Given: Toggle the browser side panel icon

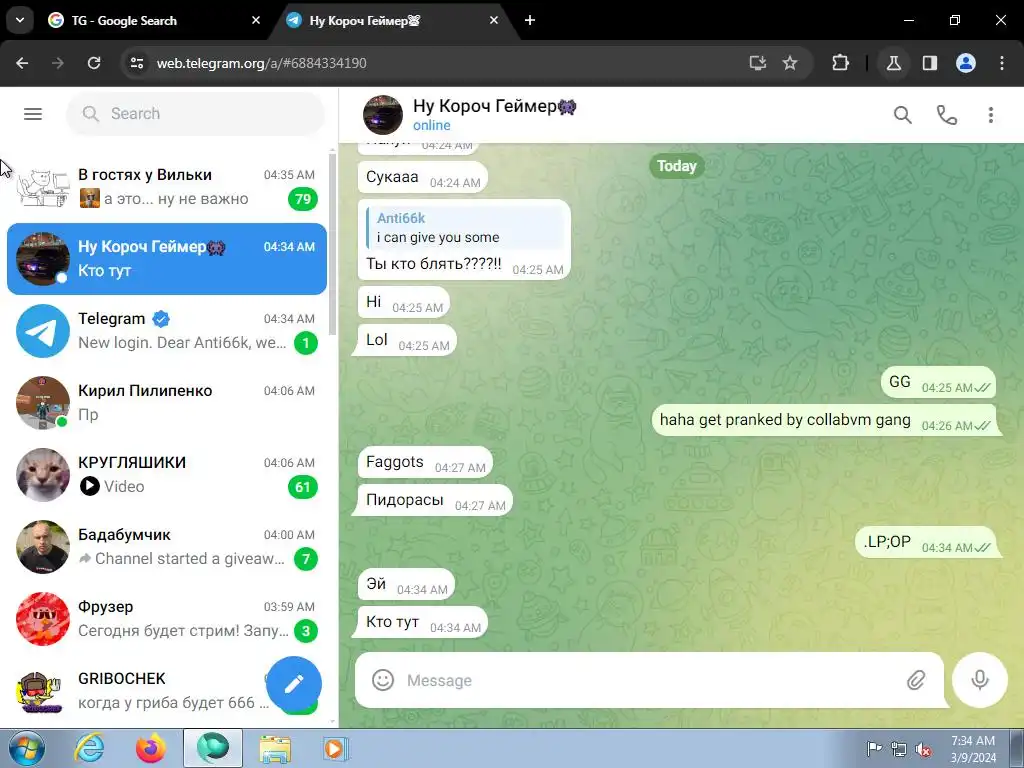Looking at the screenshot, I should point(930,63).
